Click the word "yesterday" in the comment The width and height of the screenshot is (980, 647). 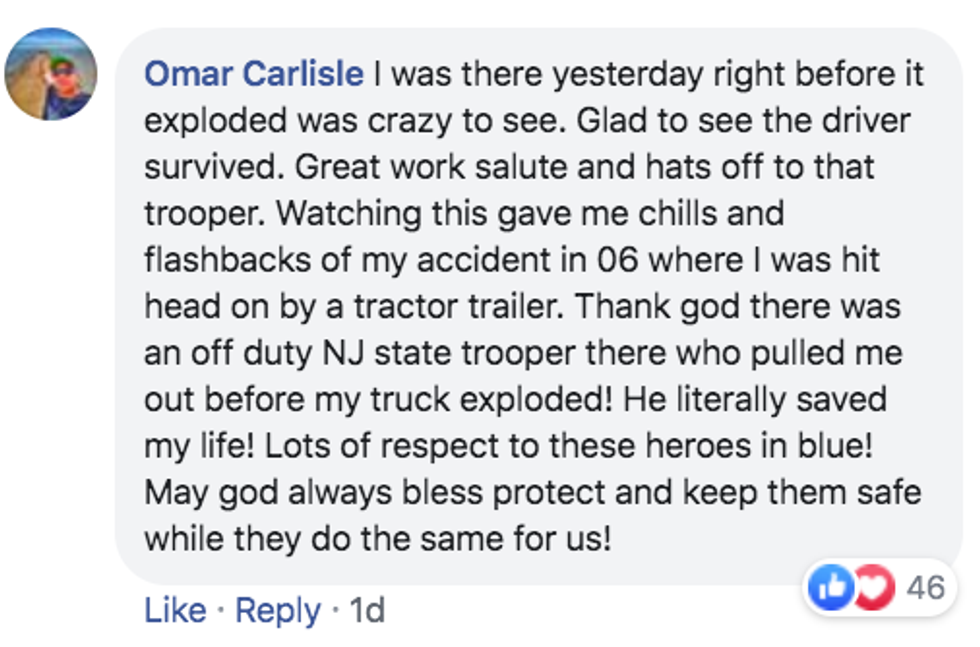click(x=634, y=74)
